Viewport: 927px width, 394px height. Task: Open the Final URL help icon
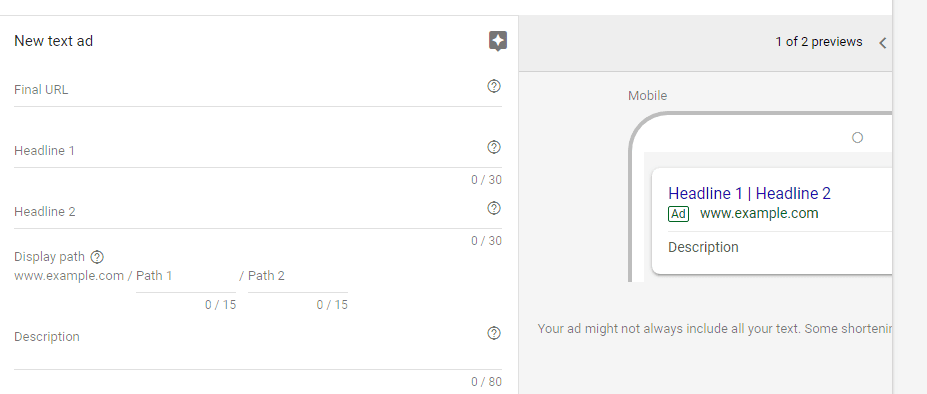[x=494, y=86]
